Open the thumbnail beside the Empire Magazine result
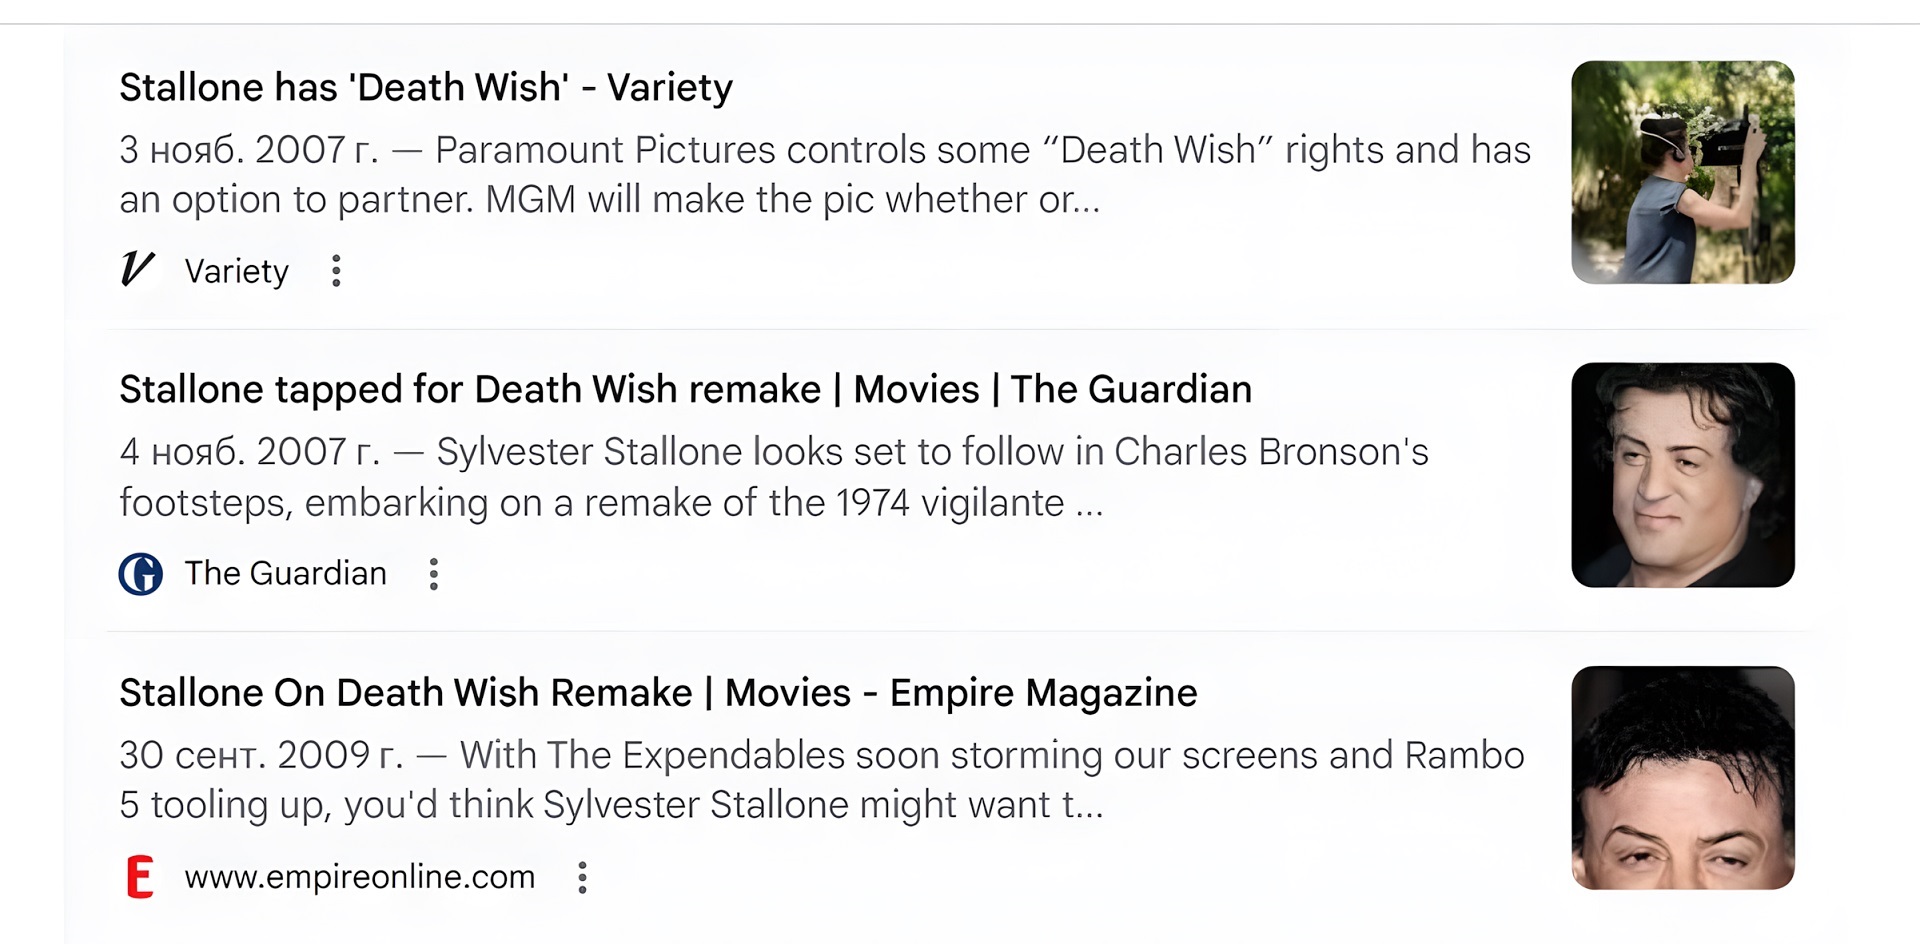Viewport: 1920px width, 944px height. 1683,778
